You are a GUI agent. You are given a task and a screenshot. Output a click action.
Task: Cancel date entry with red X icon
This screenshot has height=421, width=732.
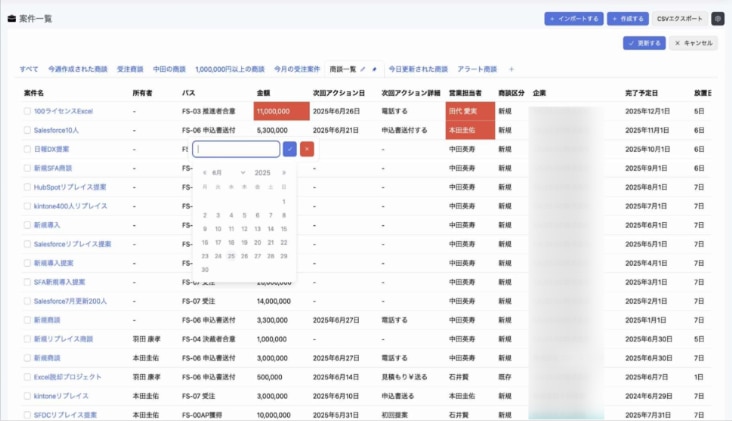307,149
